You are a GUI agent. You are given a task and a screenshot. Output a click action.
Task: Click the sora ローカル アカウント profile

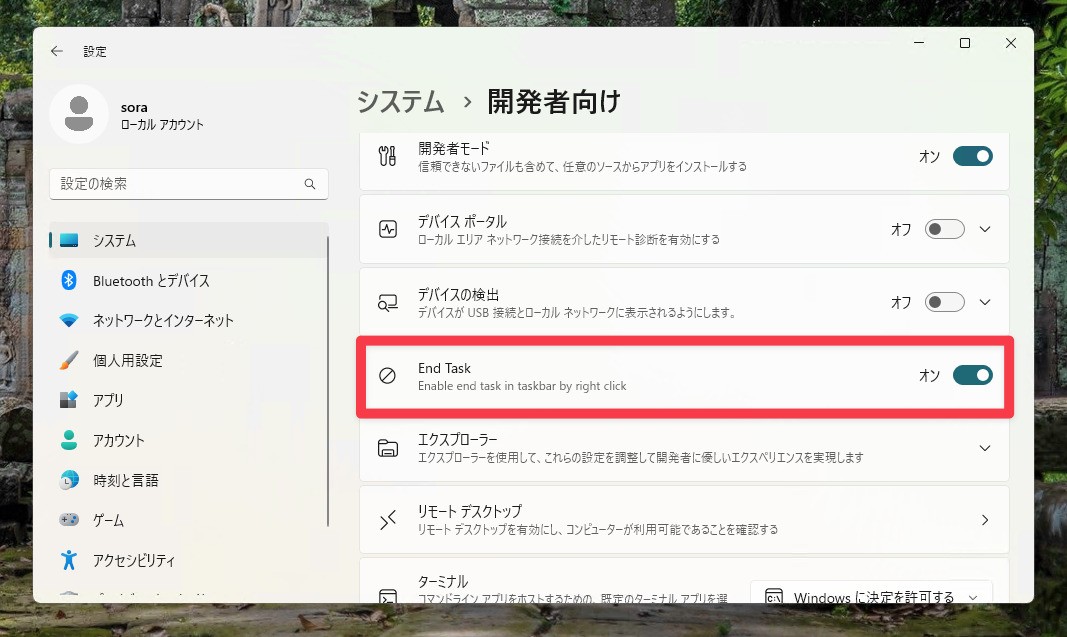127,114
